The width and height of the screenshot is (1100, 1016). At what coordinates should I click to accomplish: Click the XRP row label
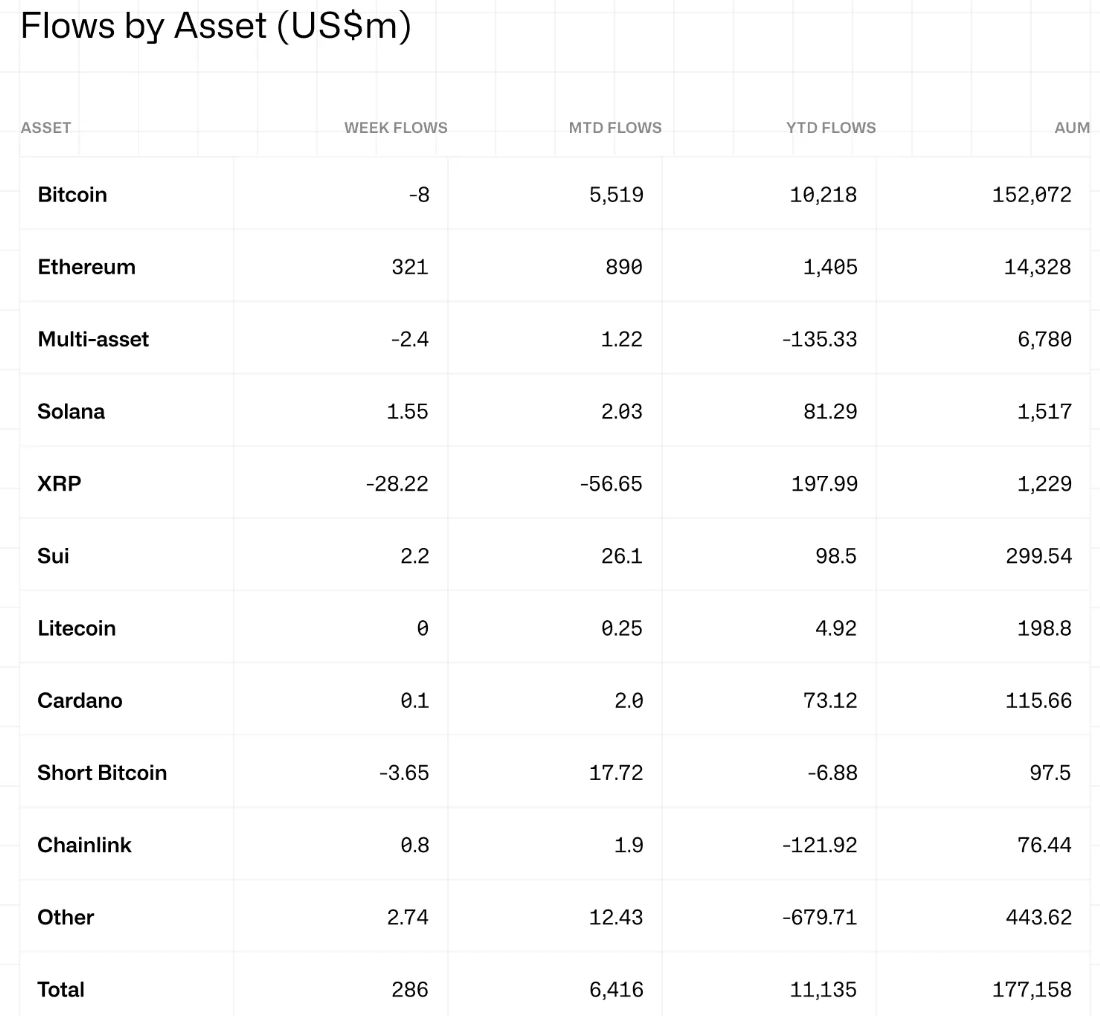(59, 484)
